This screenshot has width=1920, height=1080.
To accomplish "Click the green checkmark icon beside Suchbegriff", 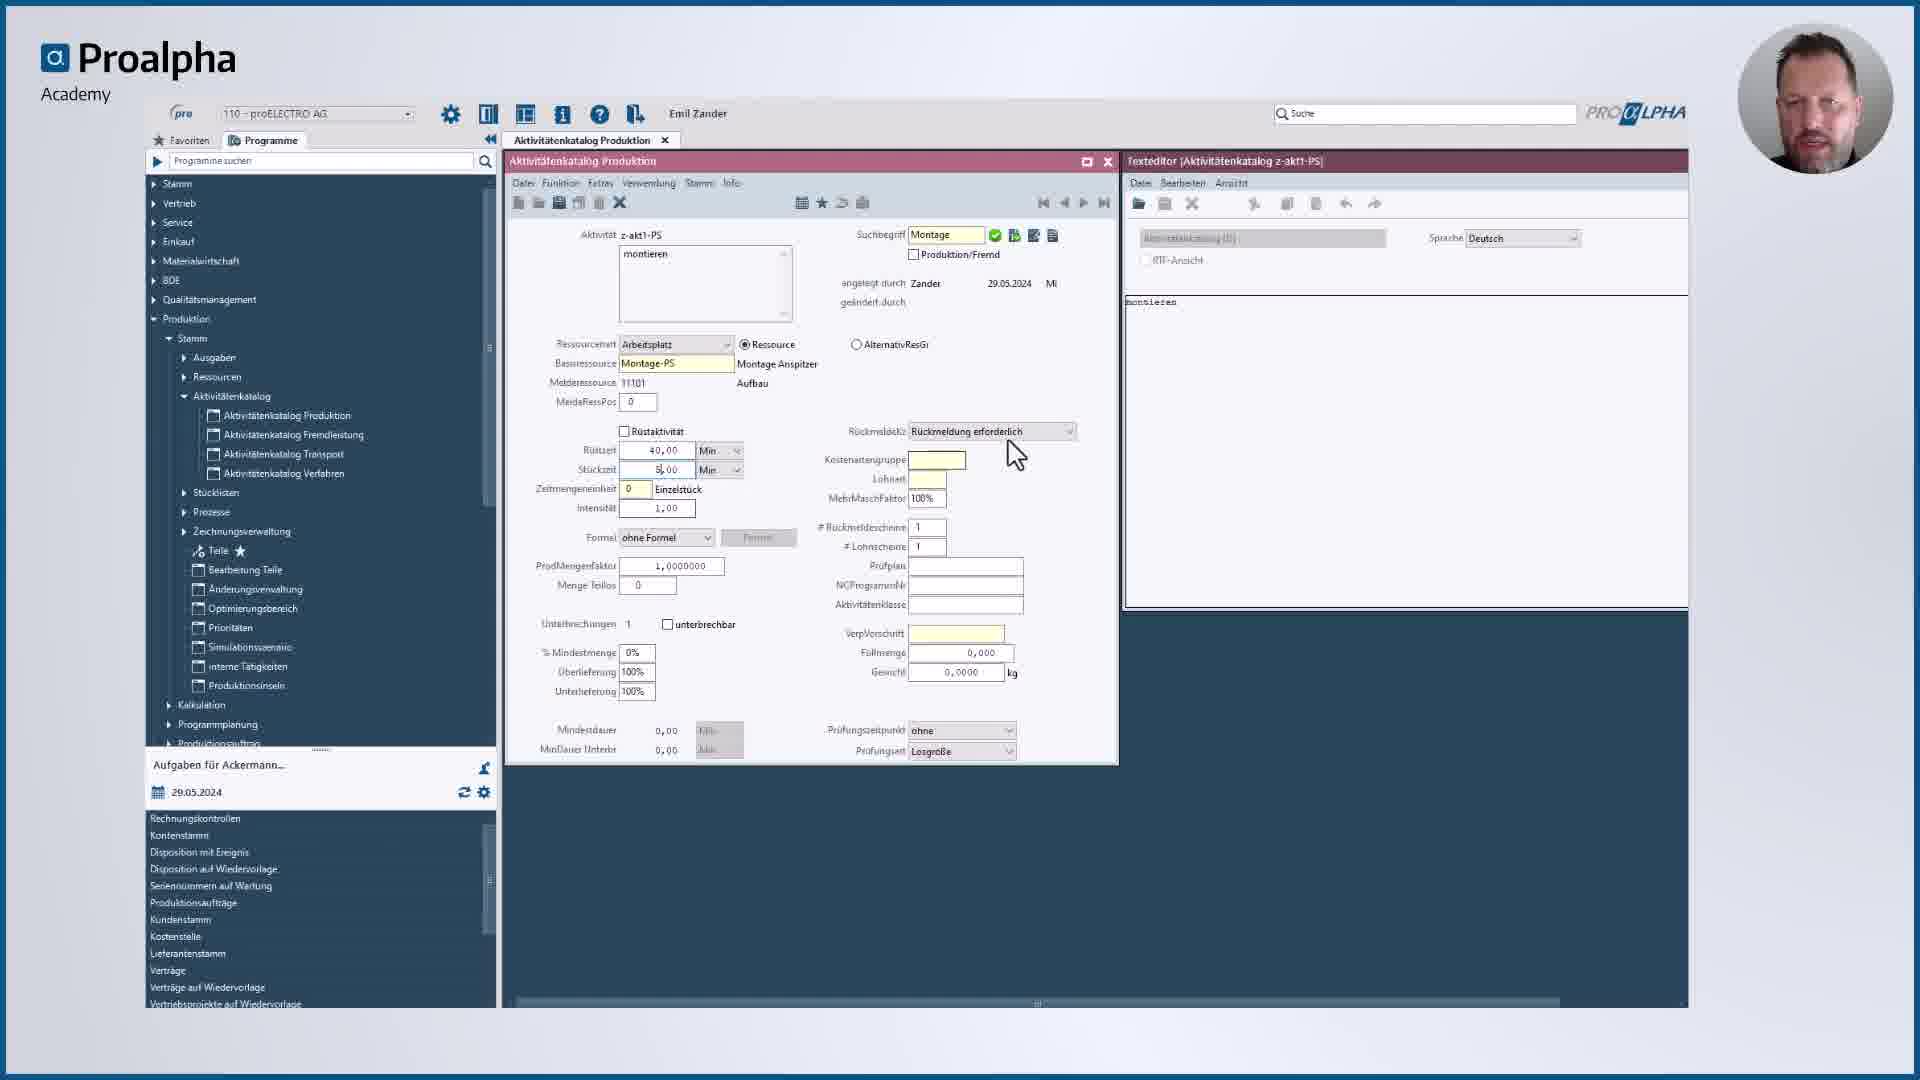I will pyautogui.click(x=995, y=236).
